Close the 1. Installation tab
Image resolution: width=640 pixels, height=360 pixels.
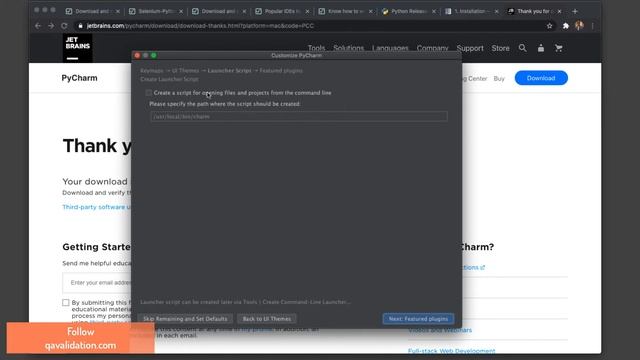[496, 11]
